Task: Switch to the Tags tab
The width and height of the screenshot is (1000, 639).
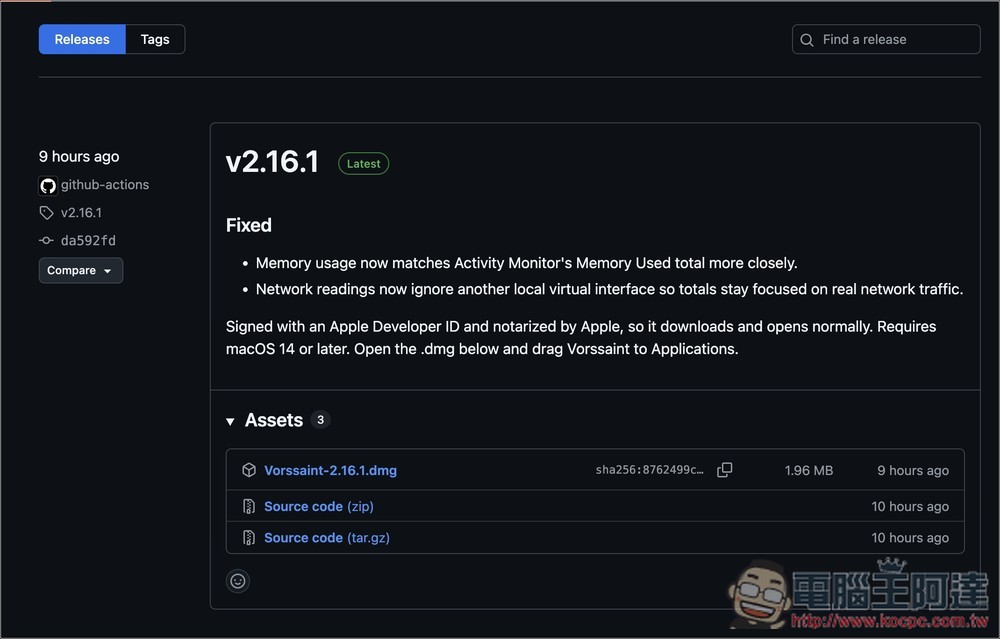Action: point(155,40)
